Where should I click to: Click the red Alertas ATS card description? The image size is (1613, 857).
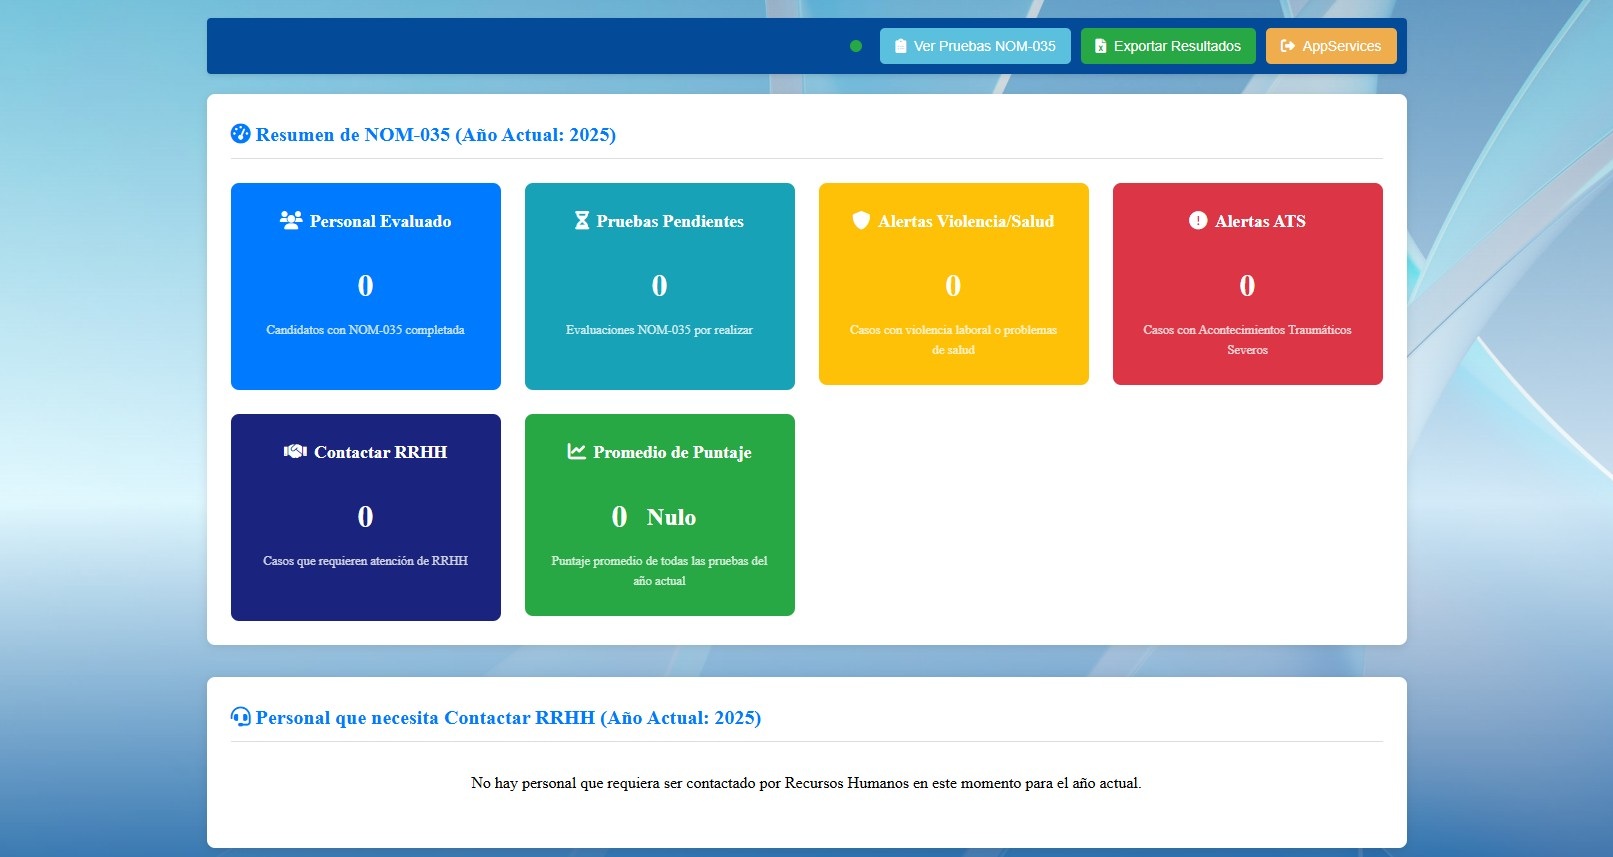[x=1247, y=339]
